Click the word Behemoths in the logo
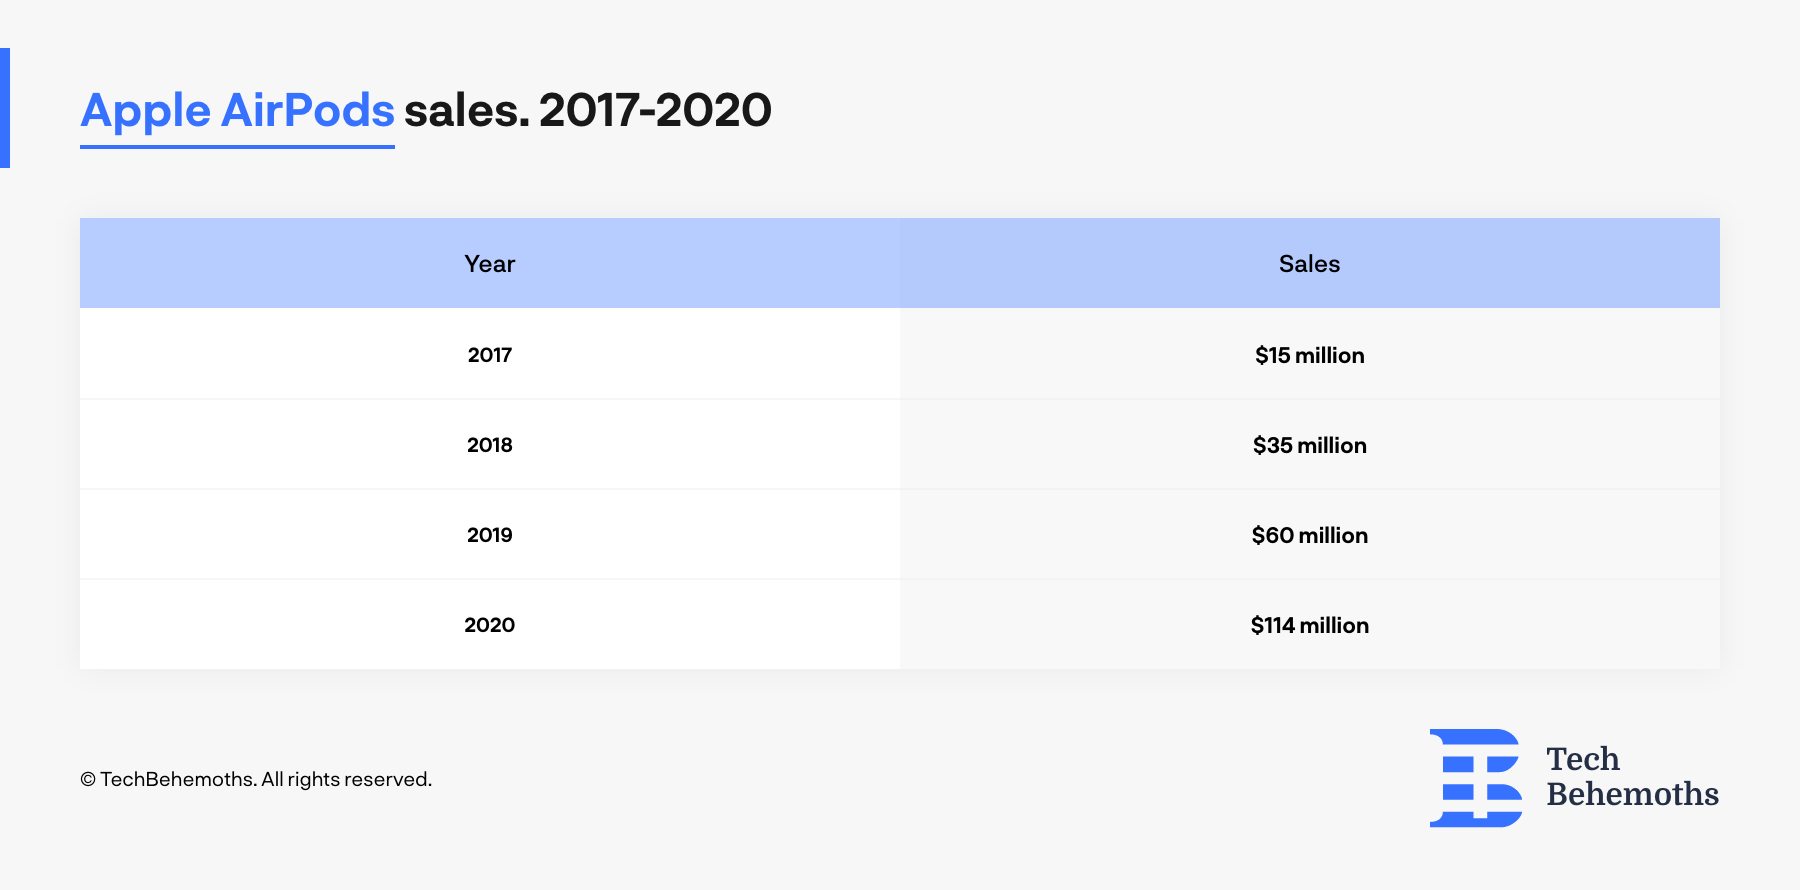The width and height of the screenshot is (1800, 890). pos(1632,794)
